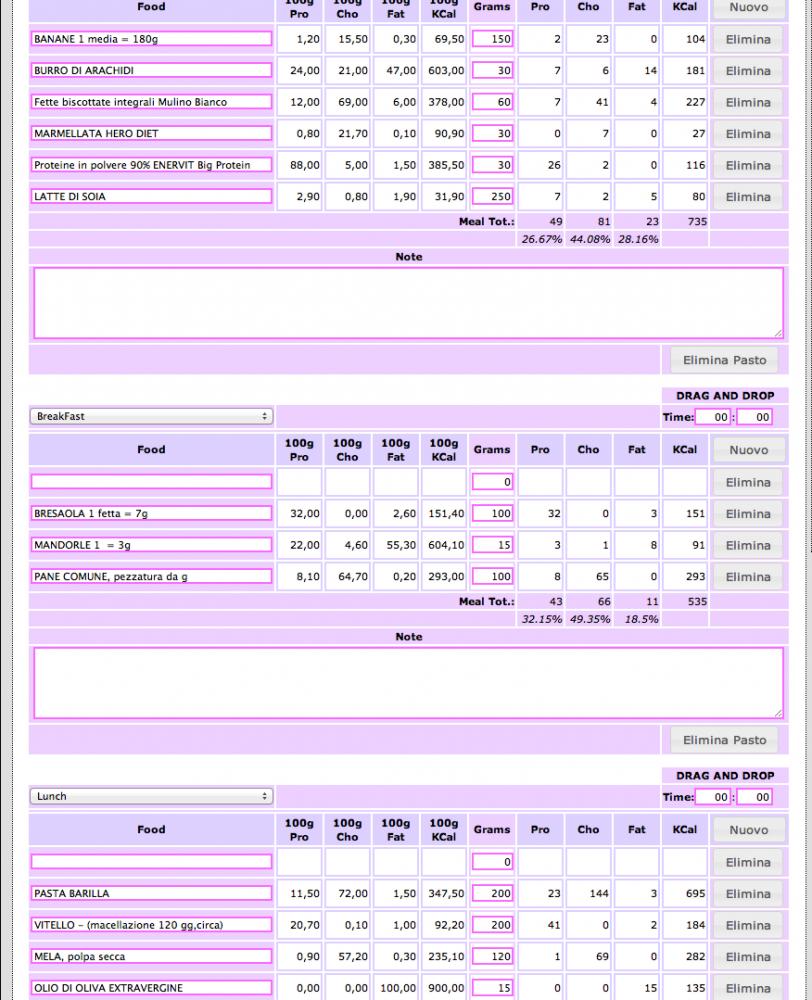812x1000 pixels.
Task: Delete the Fette biscottate integrali row
Action: click(748, 102)
